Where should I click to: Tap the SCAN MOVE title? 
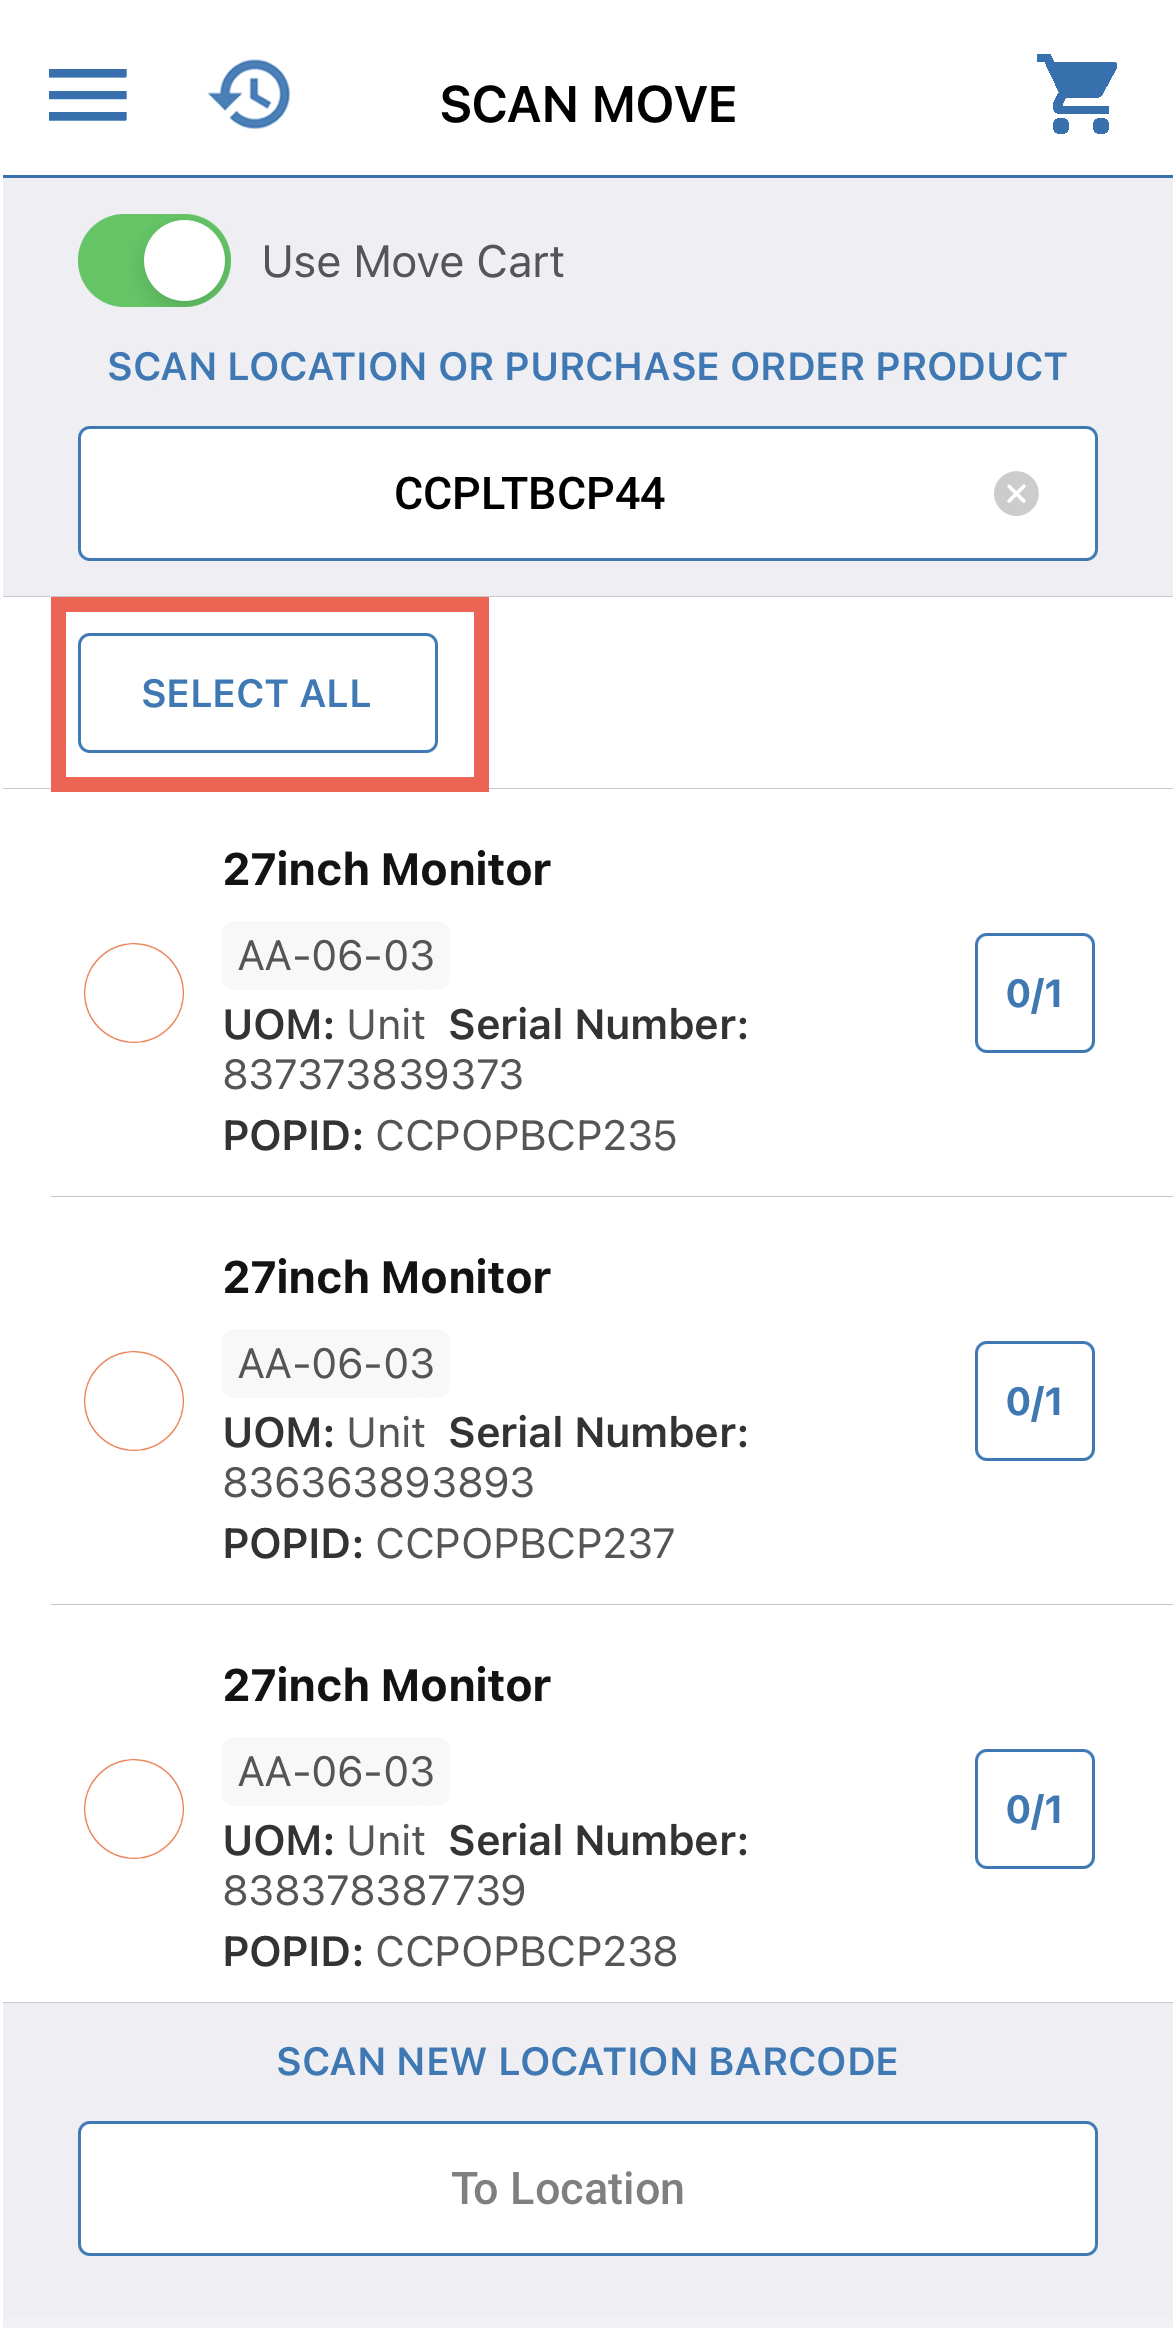point(588,105)
